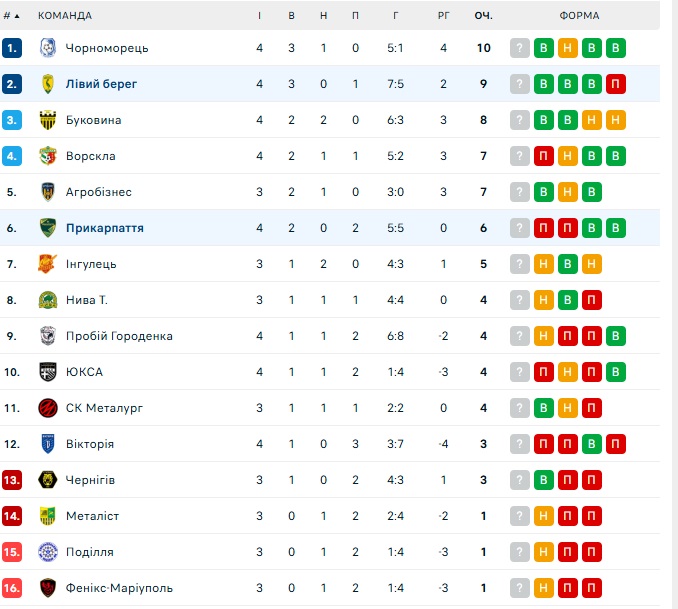Open Лівий берег's red П loss result
Screen dimensions: 678x609
(616, 84)
